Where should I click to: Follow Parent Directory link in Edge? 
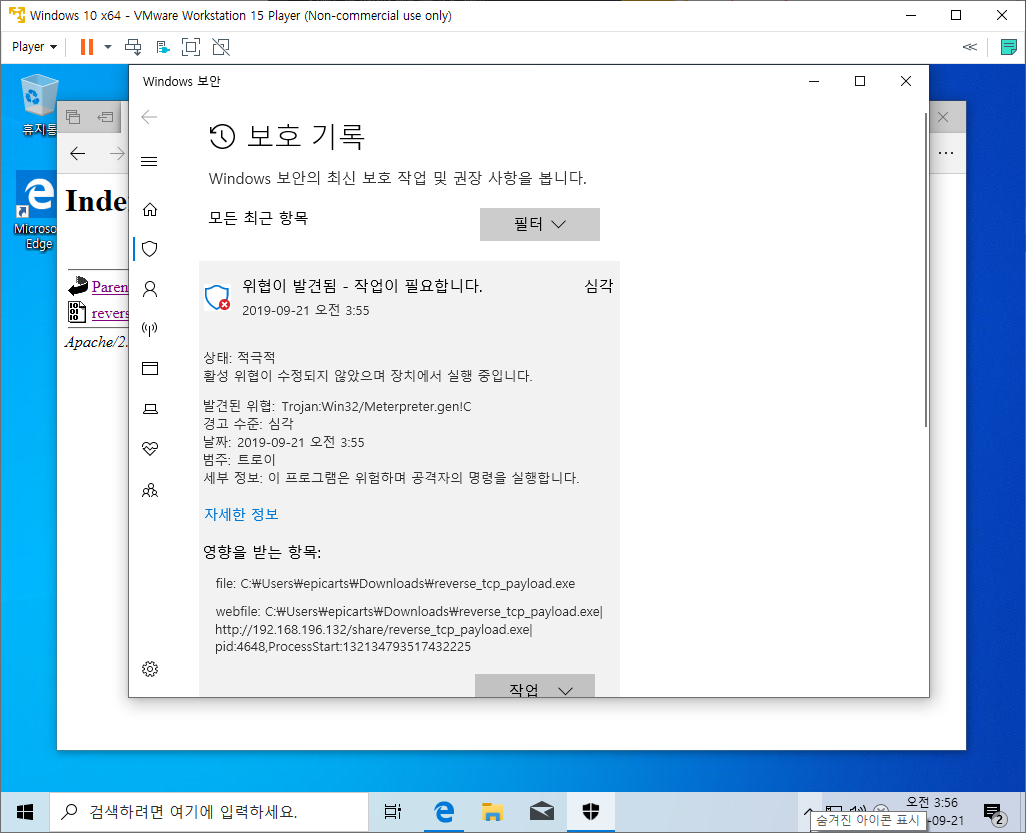pyautogui.click(x=110, y=287)
